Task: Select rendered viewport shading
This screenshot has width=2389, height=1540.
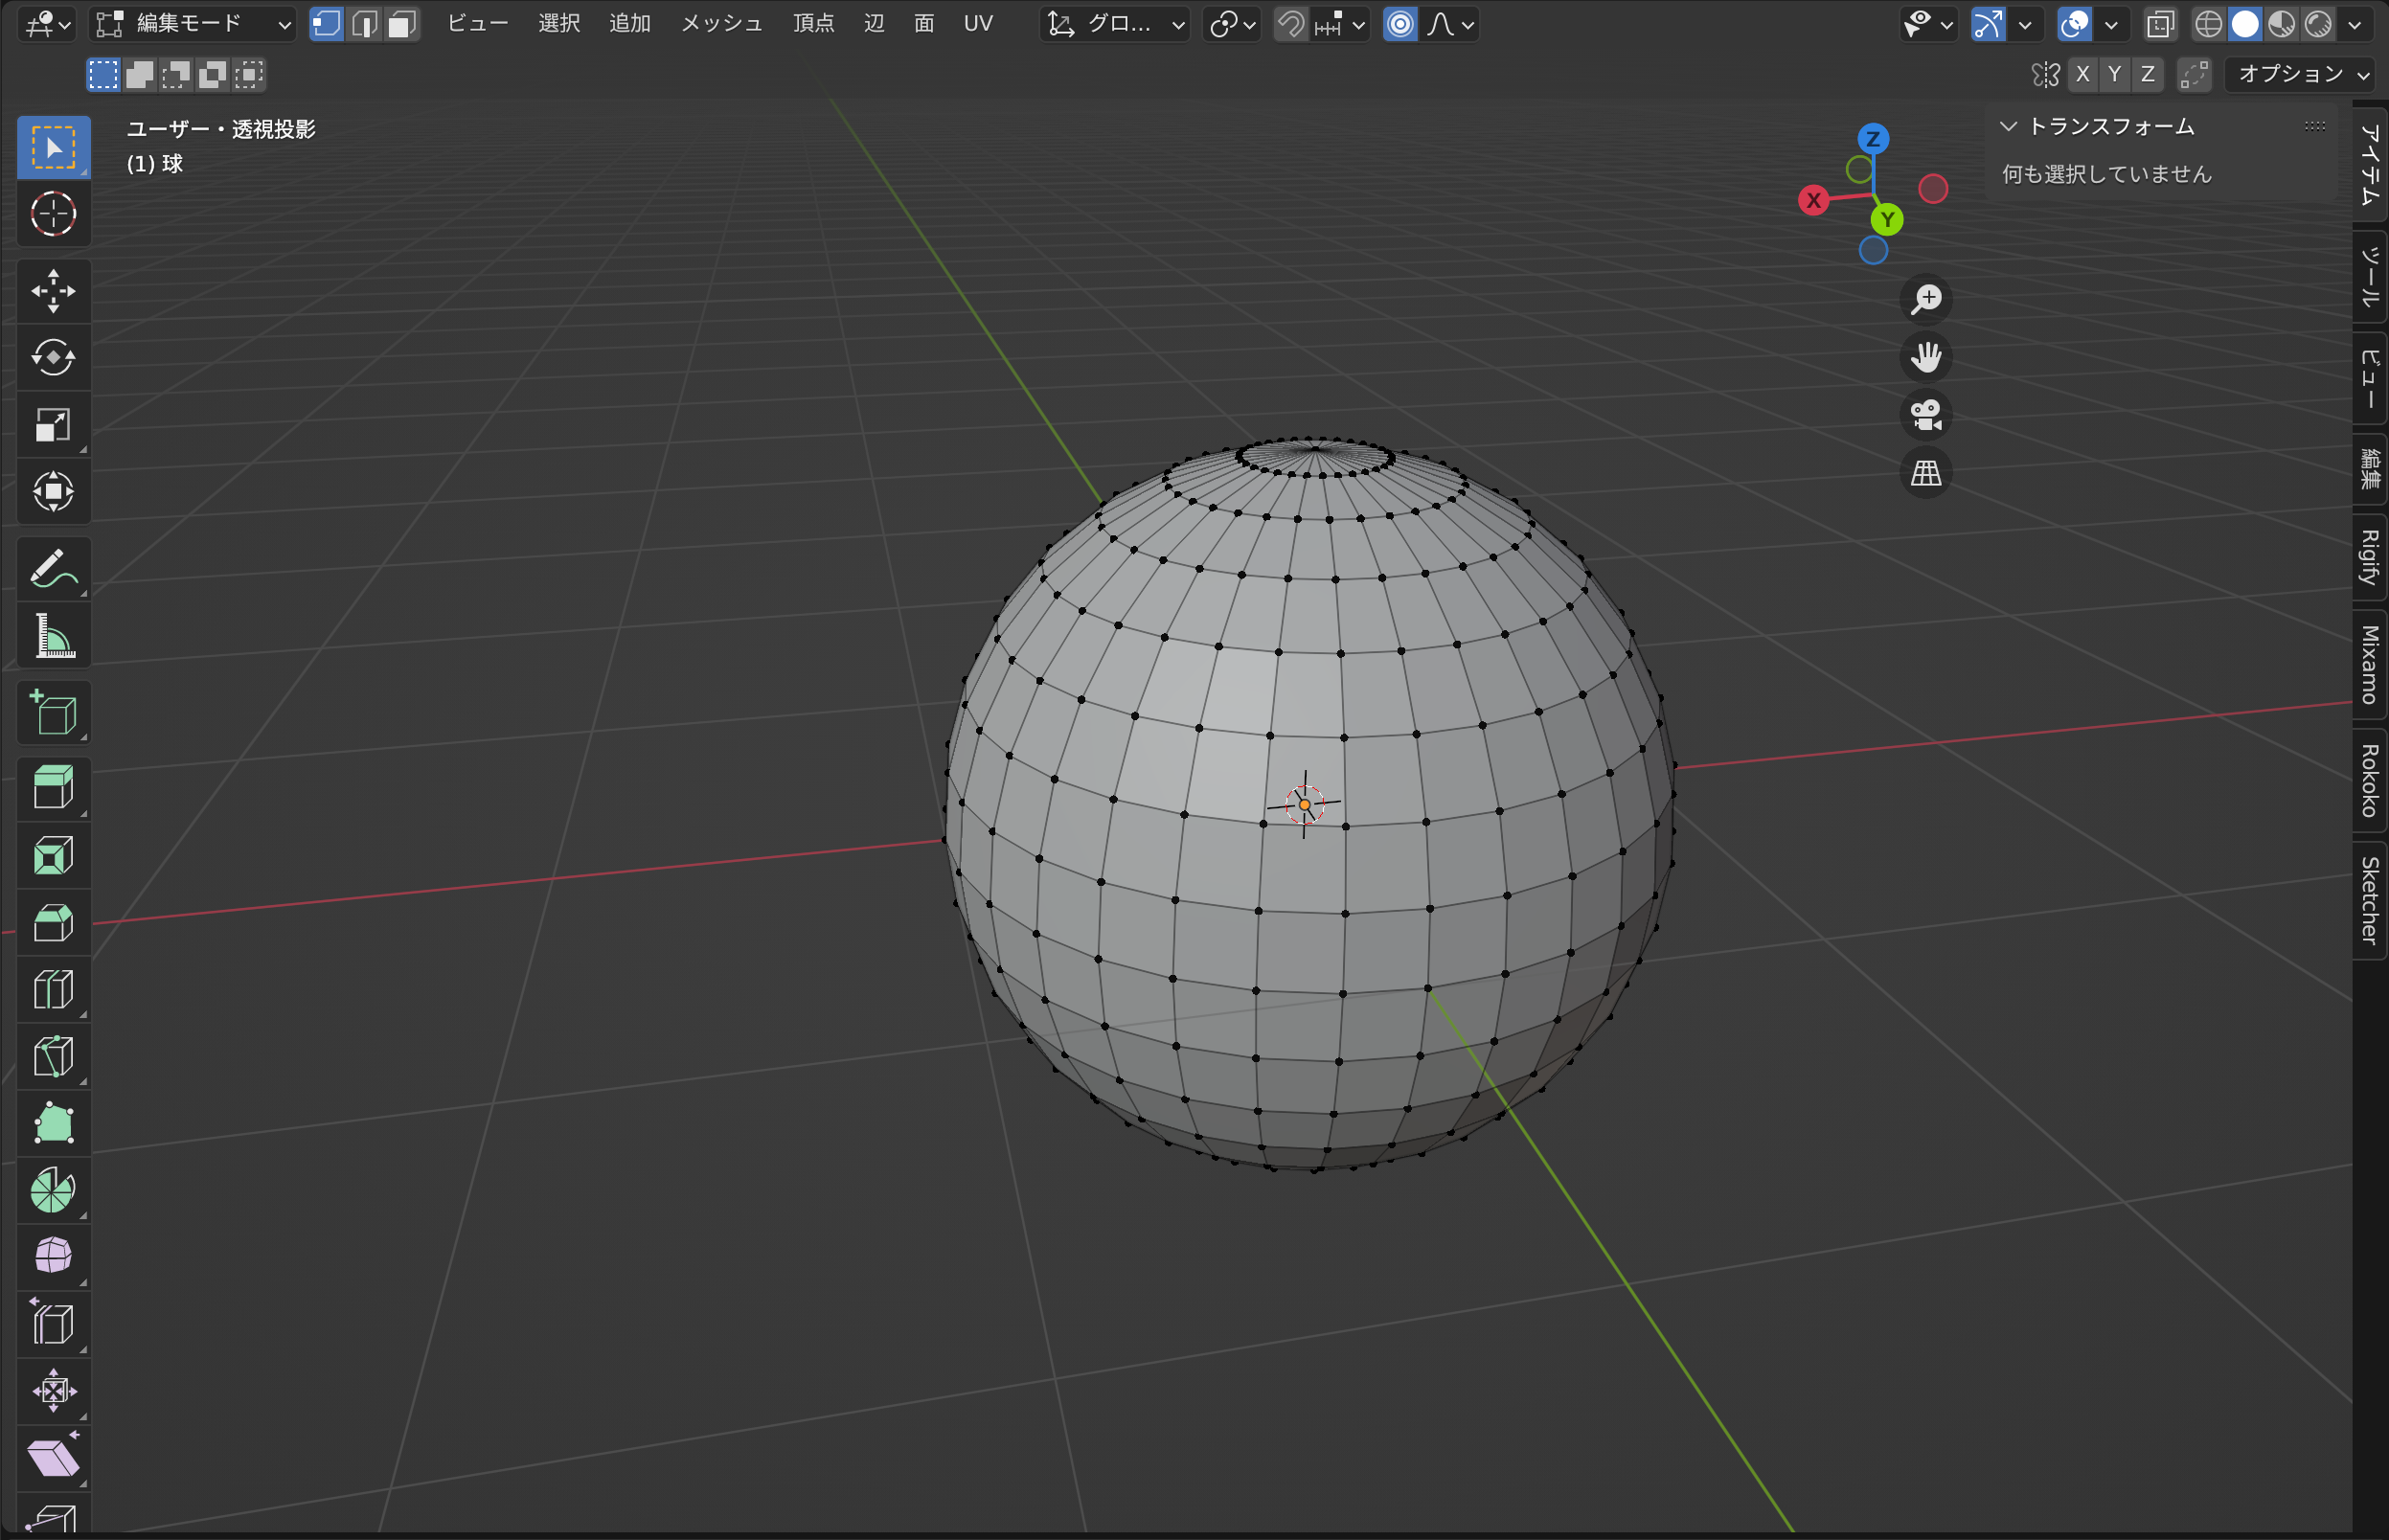Action: coord(2319,24)
